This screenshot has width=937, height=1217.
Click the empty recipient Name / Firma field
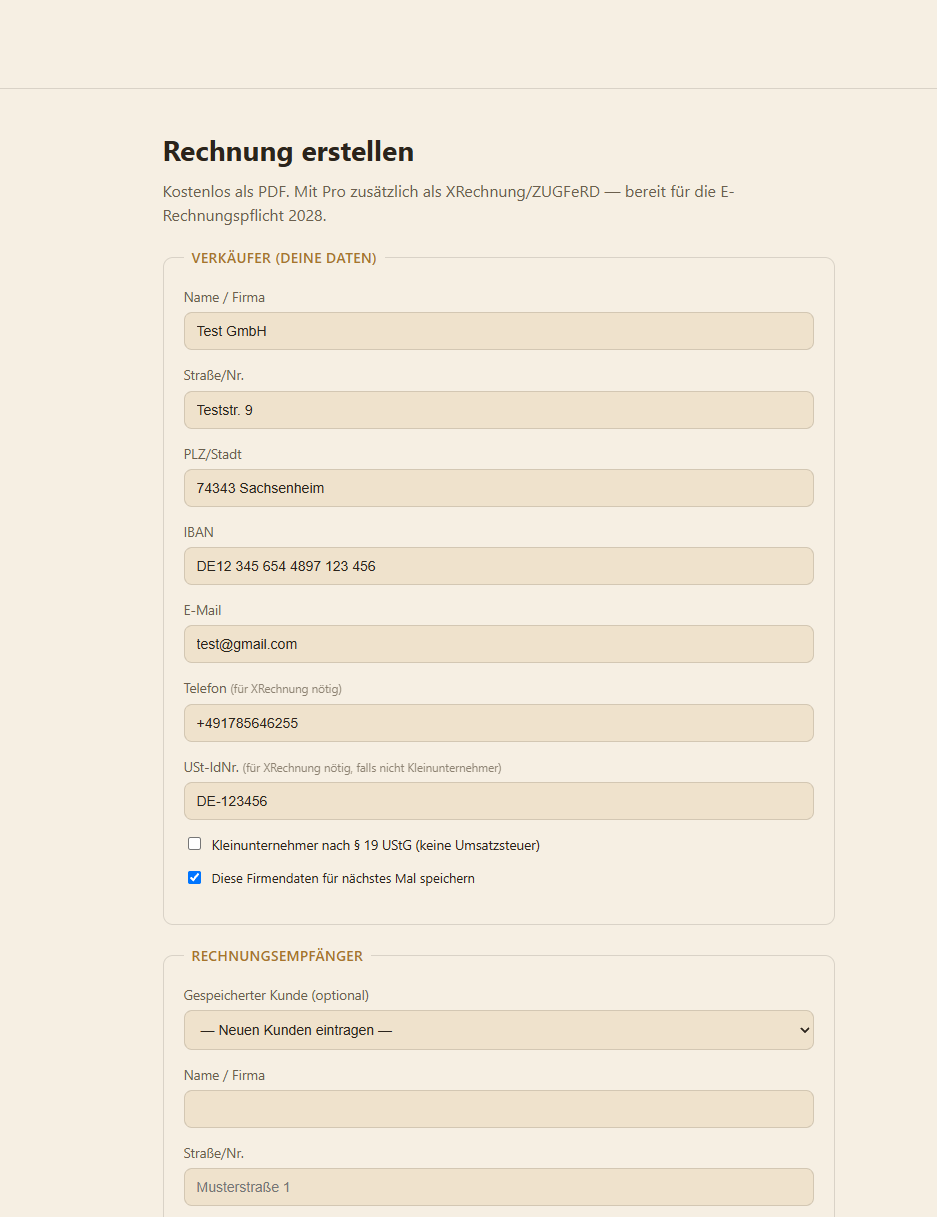498,1109
